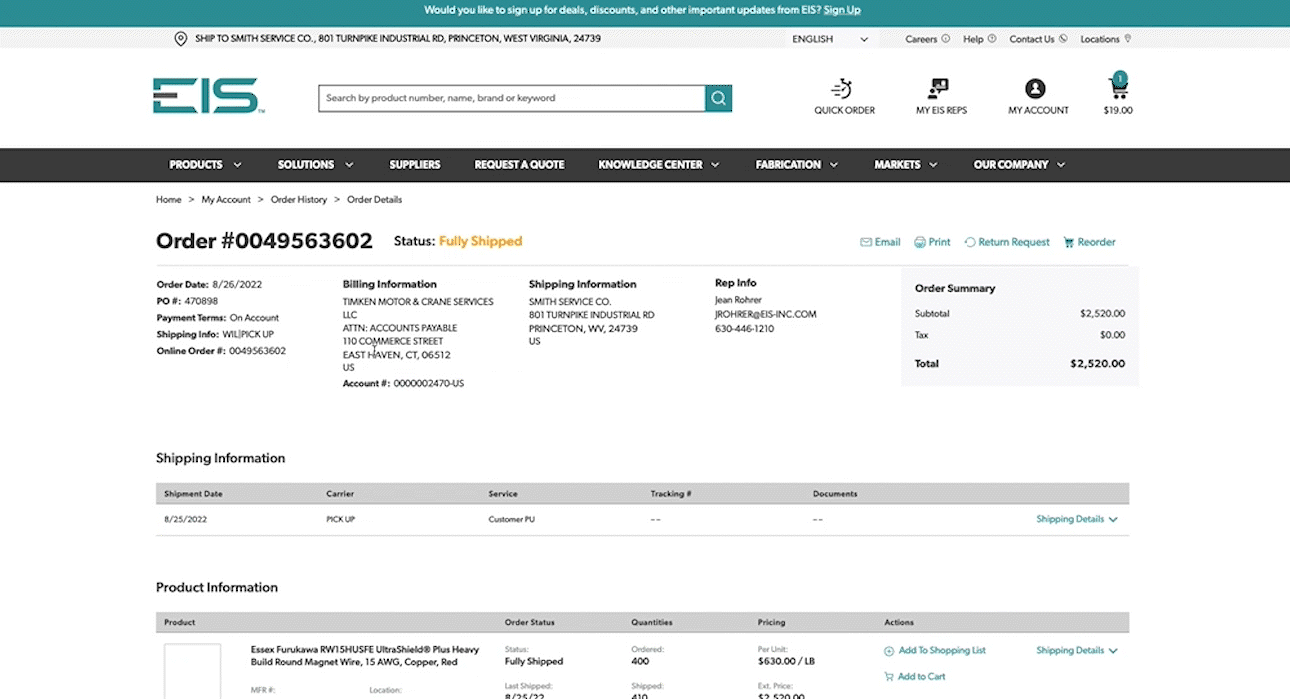Click the order Total $2,520.00 value

pos(1097,364)
